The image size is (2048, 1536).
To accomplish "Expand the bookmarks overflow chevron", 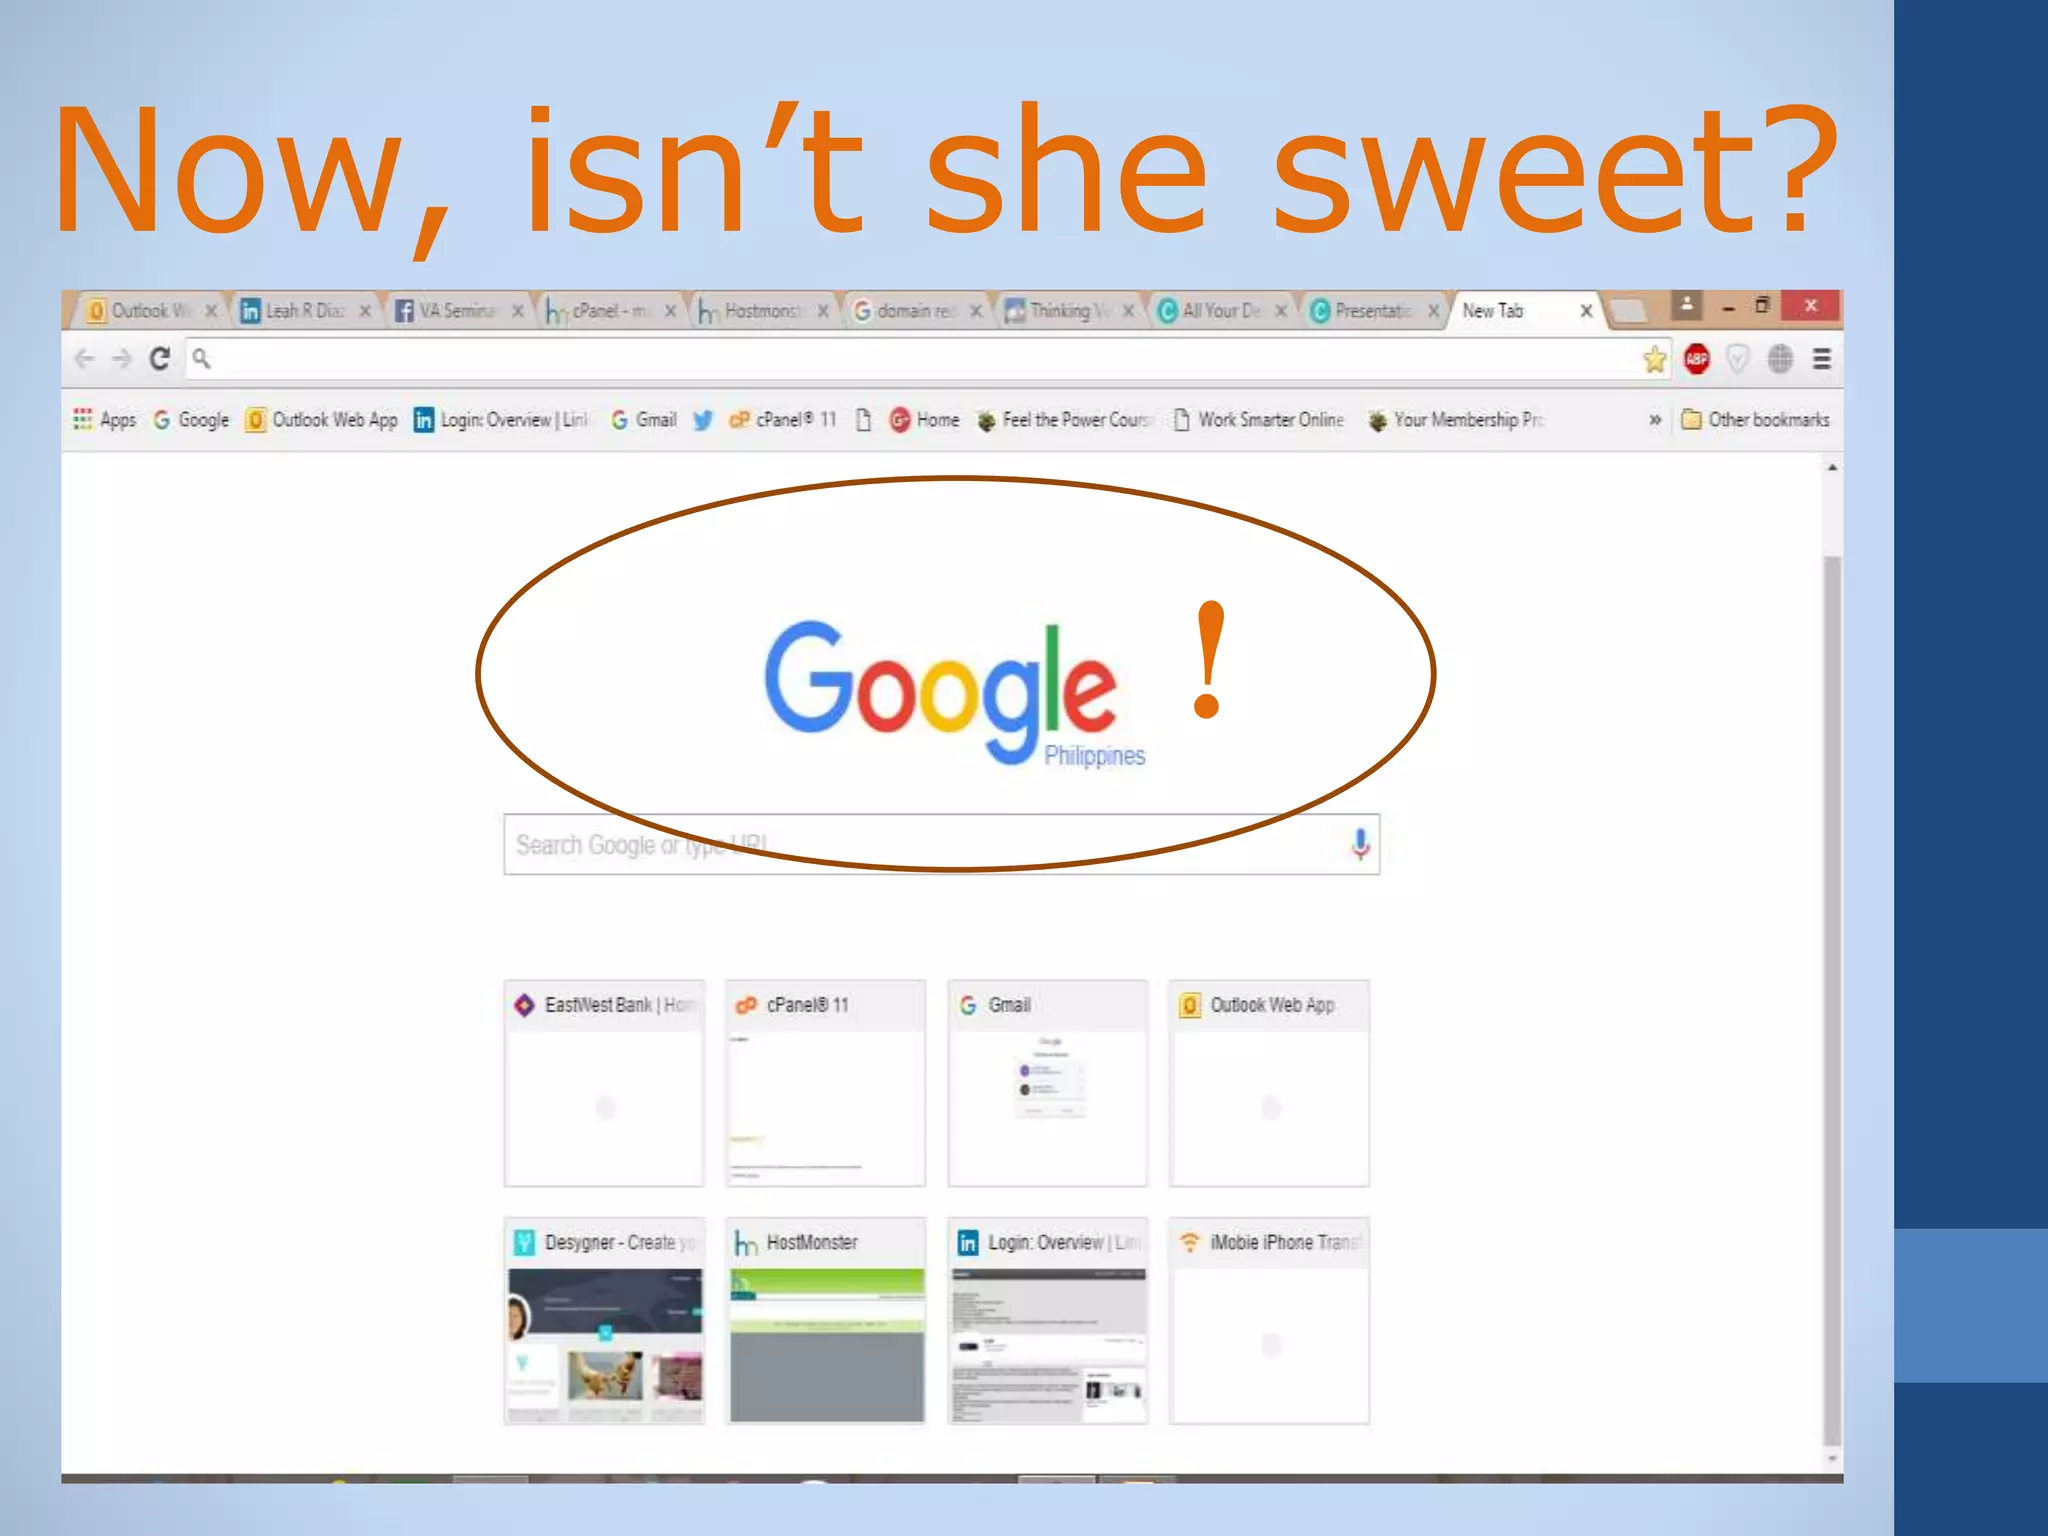I will (1655, 420).
